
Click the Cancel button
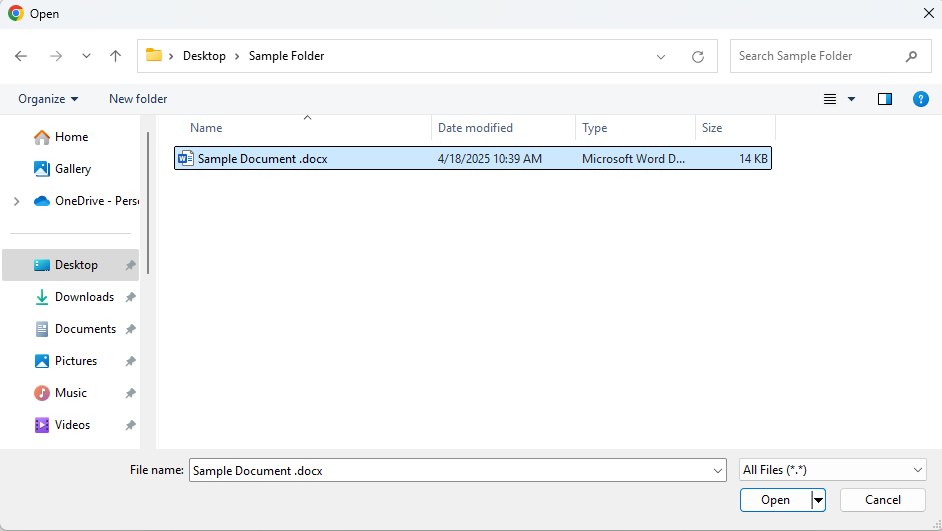(x=882, y=500)
